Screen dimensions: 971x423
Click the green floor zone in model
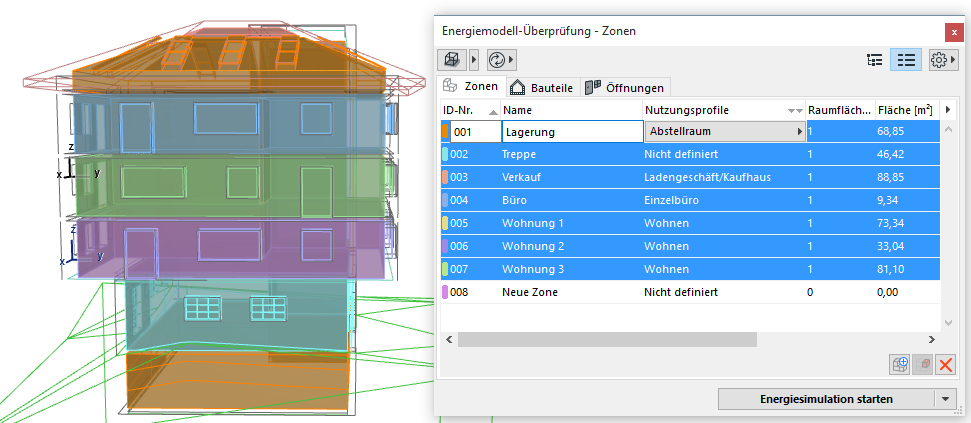229,186
